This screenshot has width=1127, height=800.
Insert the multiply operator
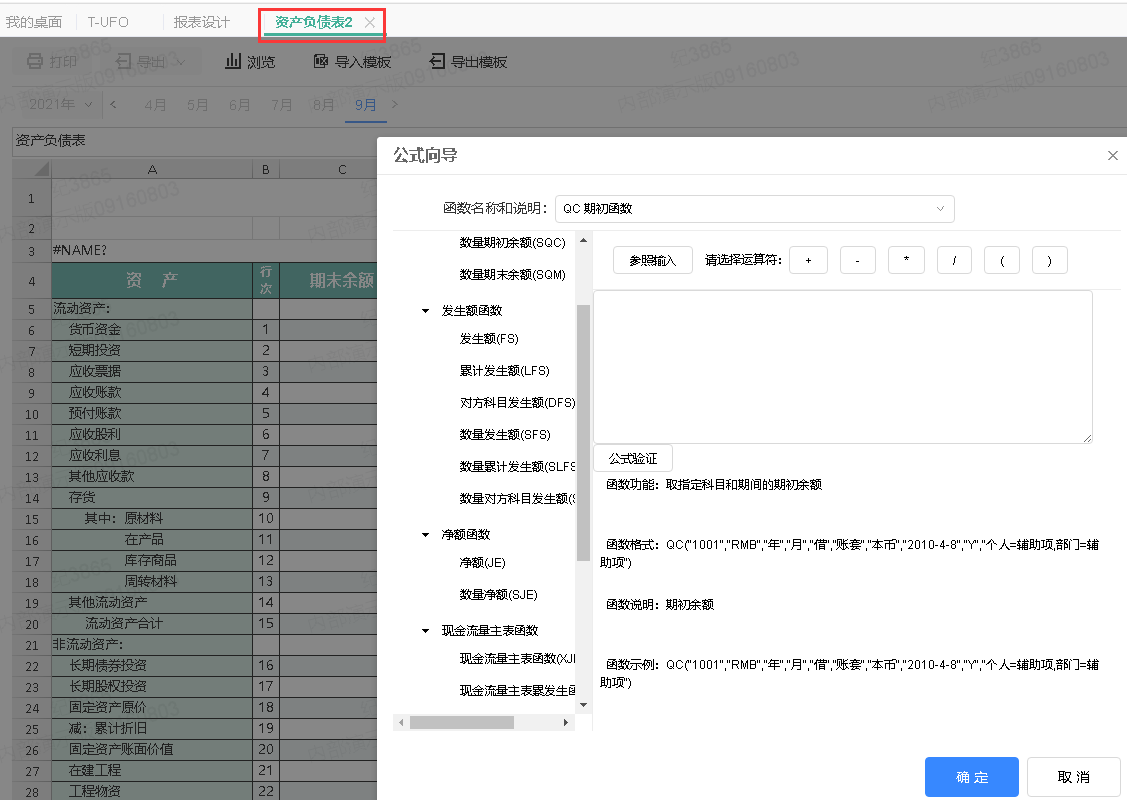(906, 260)
